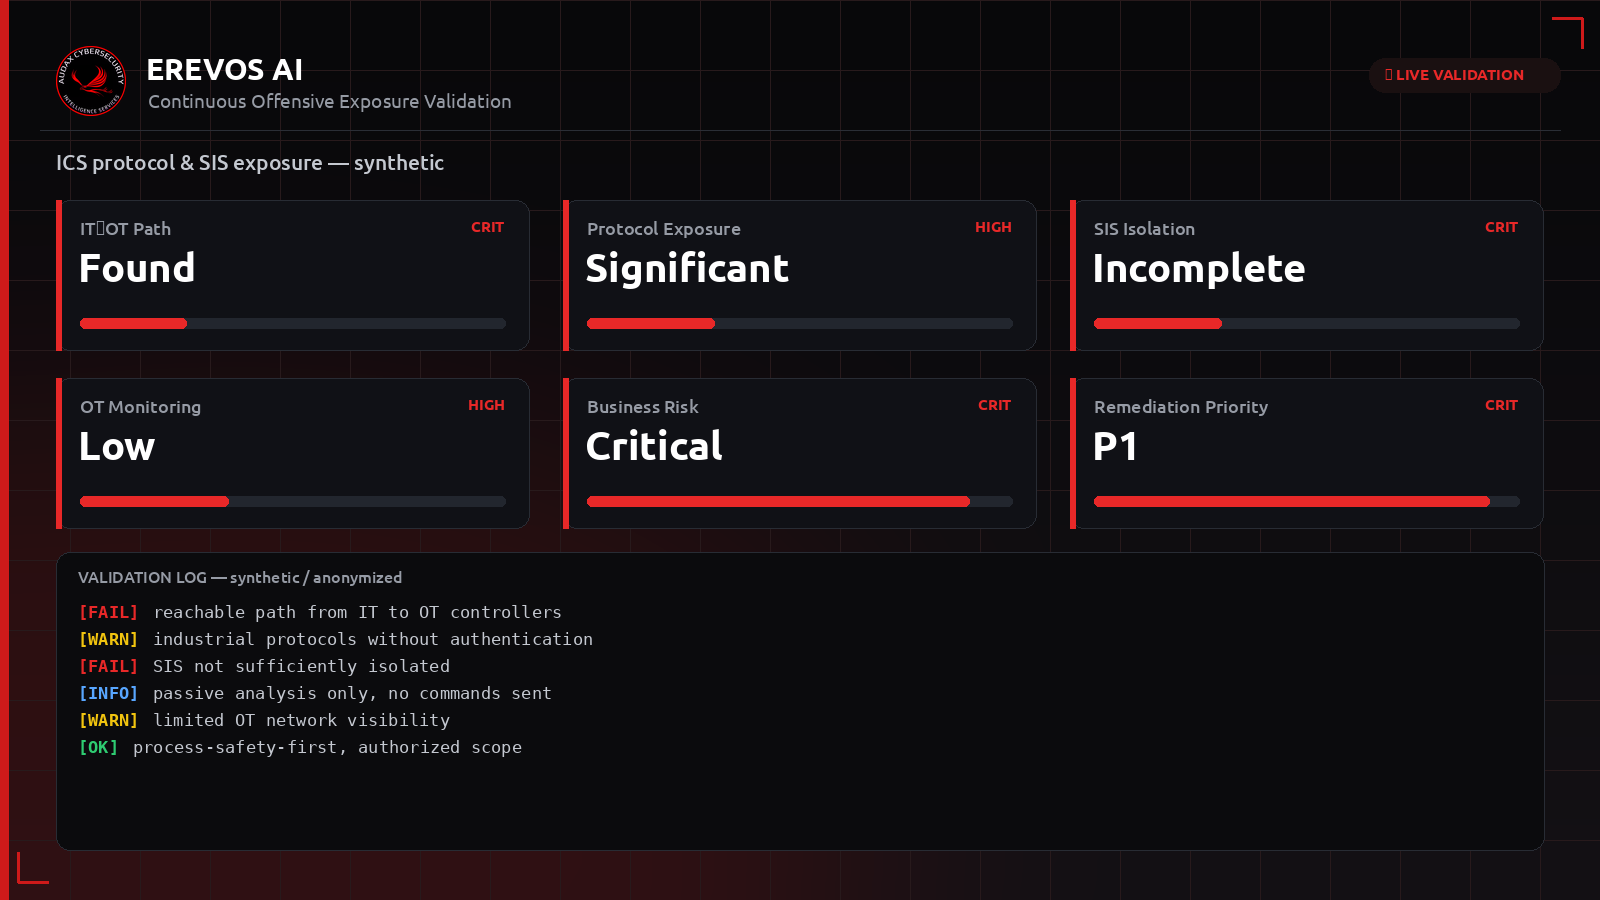Select the log line about industrial protocols without authentication
This screenshot has width=1600, height=900.
[x=336, y=639]
